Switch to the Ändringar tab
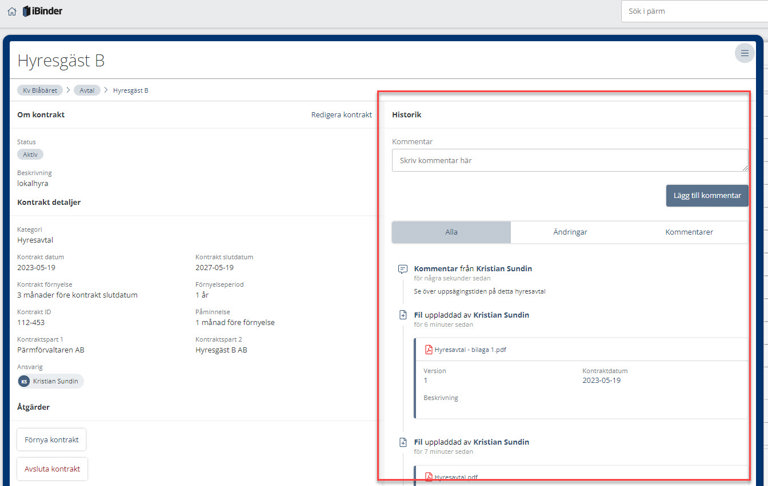This screenshot has width=768, height=486. (x=570, y=232)
